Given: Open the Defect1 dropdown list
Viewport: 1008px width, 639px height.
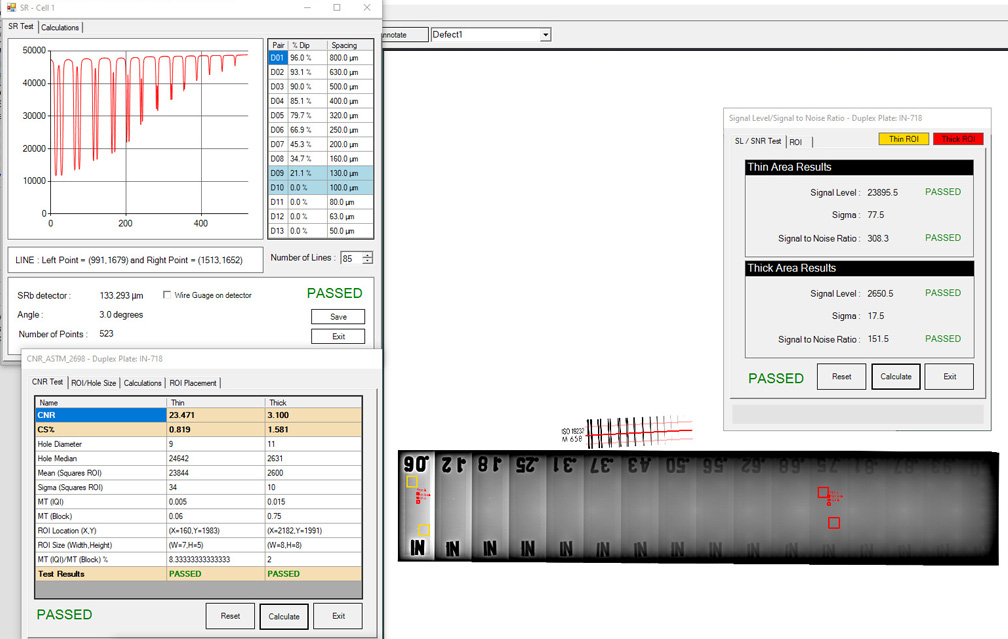Looking at the screenshot, I should click(545, 33).
